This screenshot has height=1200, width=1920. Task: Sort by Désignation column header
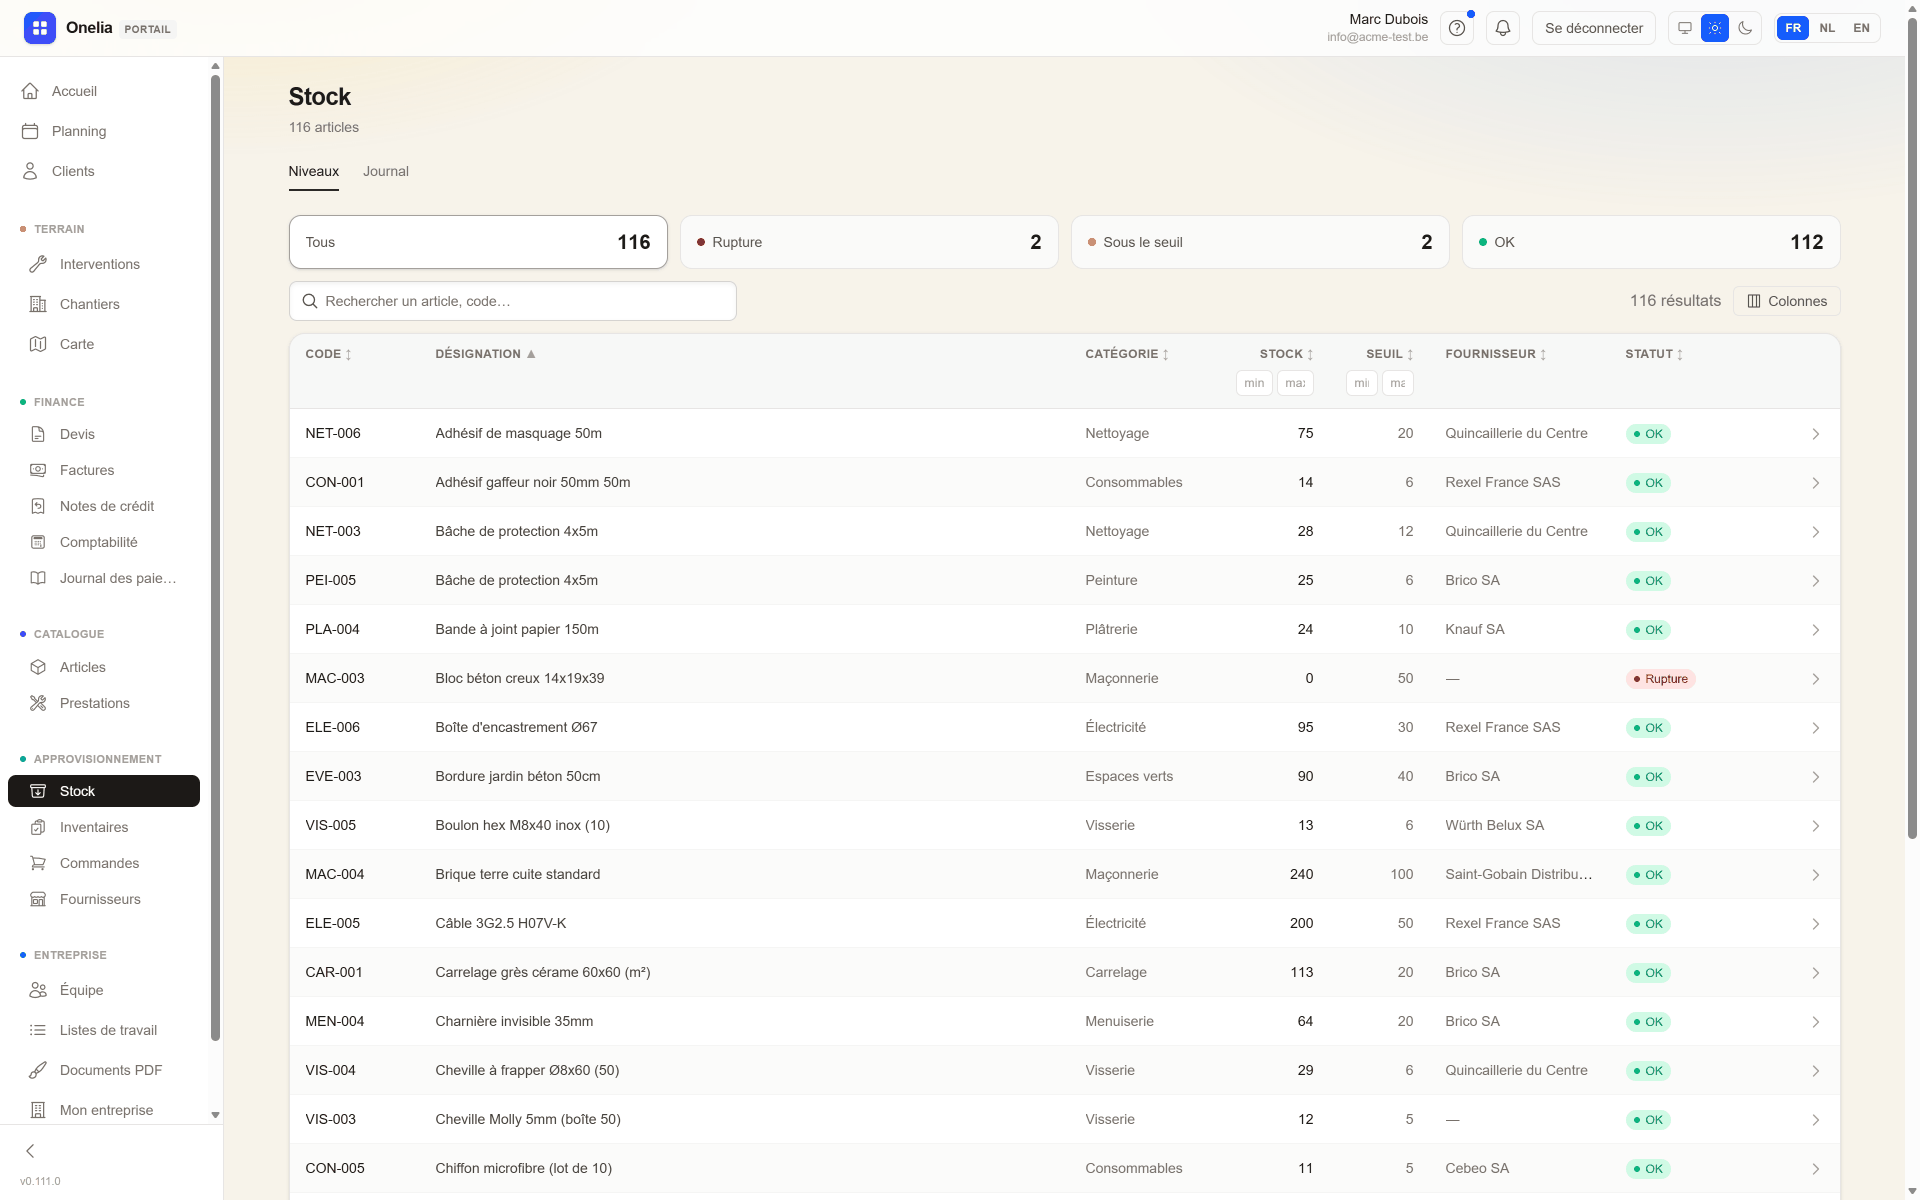485,354
